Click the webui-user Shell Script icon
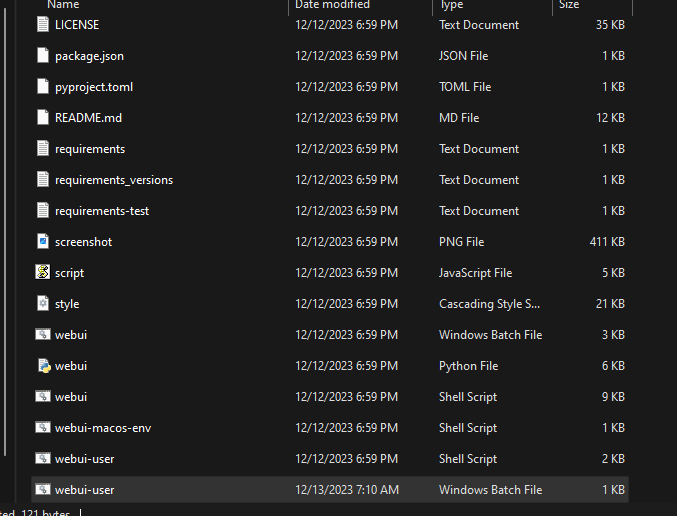 43,459
